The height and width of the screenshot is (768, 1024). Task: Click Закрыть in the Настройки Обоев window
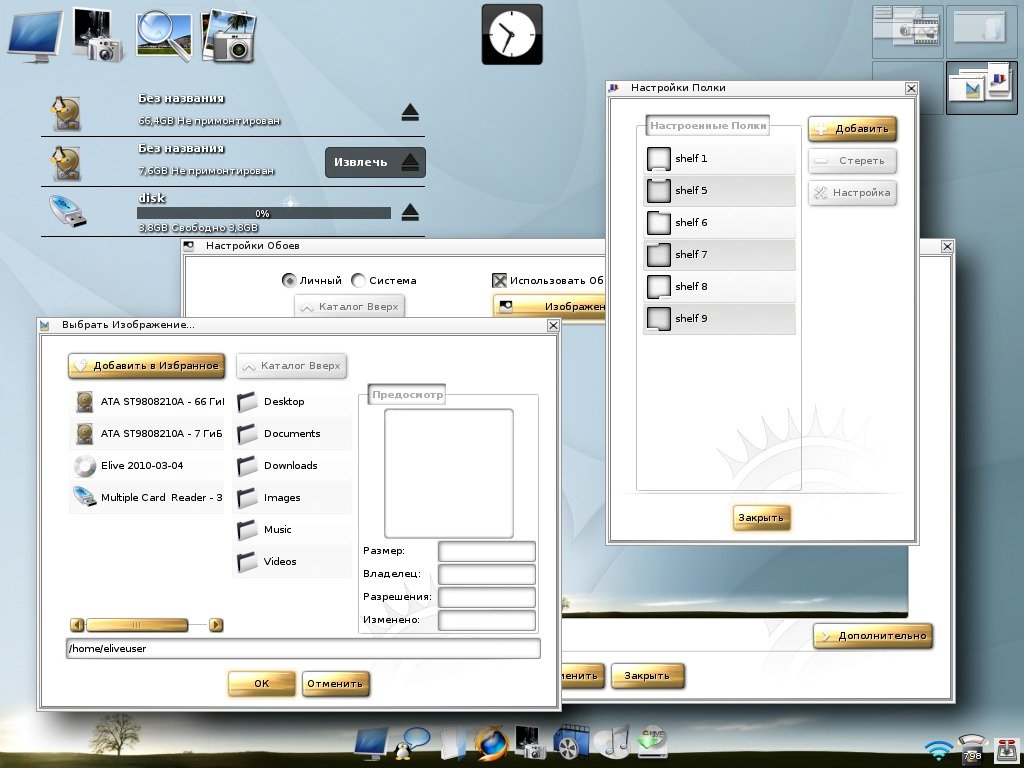click(x=647, y=675)
